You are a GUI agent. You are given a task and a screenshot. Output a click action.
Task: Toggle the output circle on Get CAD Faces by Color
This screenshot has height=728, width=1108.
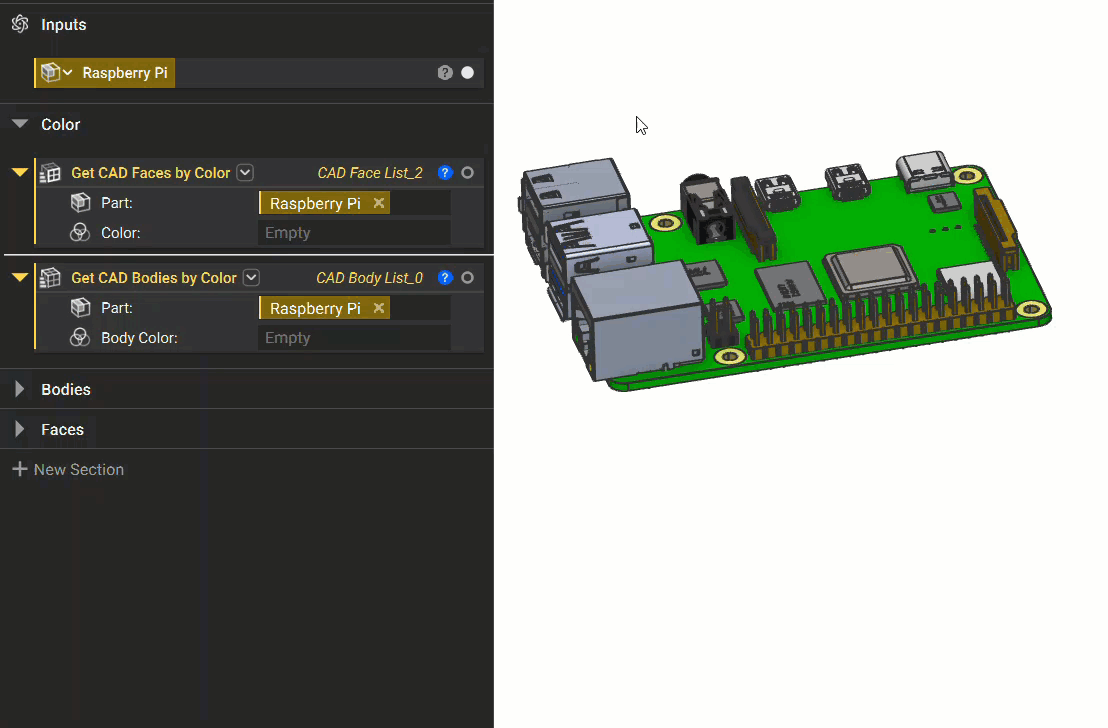click(x=467, y=172)
